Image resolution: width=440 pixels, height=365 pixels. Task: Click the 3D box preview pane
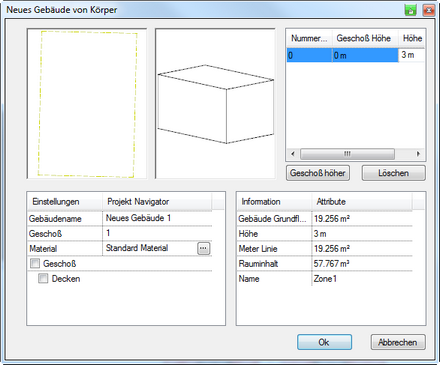pyautogui.click(x=215, y=104)
